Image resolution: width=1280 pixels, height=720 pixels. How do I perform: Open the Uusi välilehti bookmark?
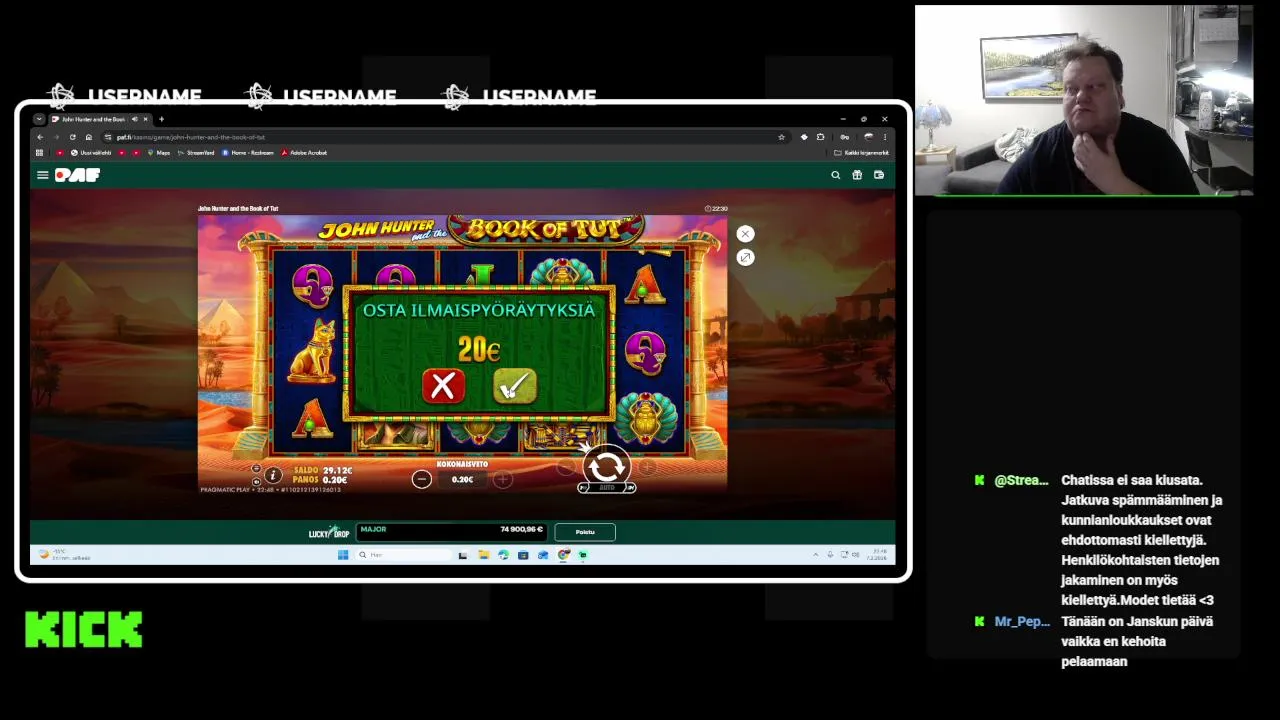pos(90,153)
